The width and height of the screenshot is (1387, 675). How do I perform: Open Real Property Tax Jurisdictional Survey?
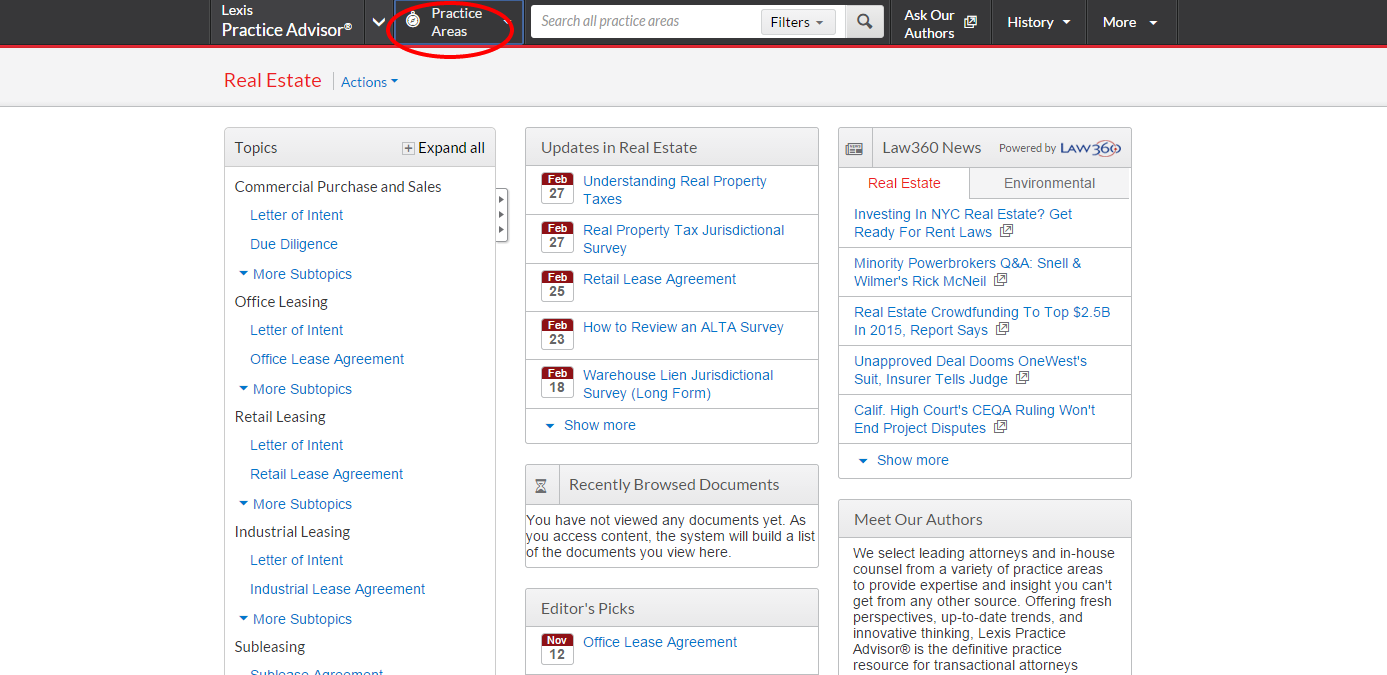pyautogui.click(x=684, y=239)
